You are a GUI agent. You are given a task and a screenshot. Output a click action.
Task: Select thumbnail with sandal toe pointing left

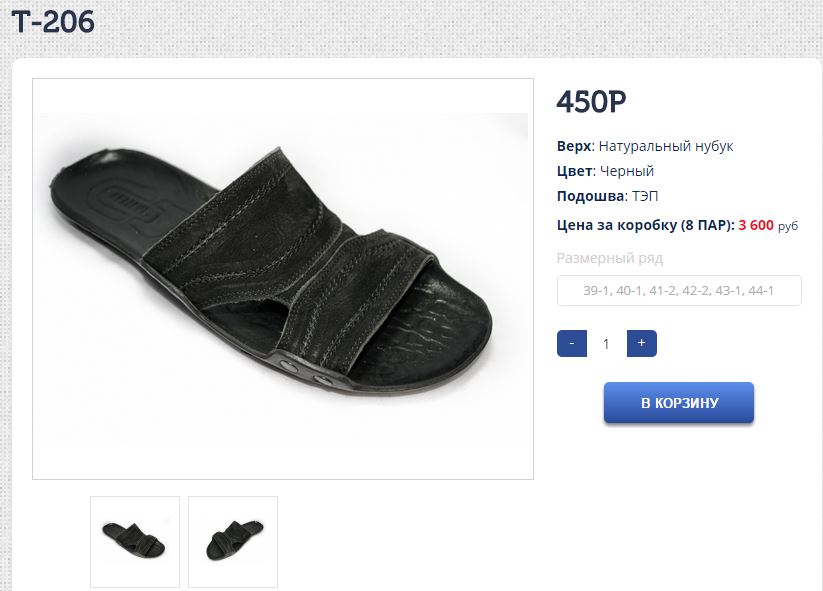(233, 541)
